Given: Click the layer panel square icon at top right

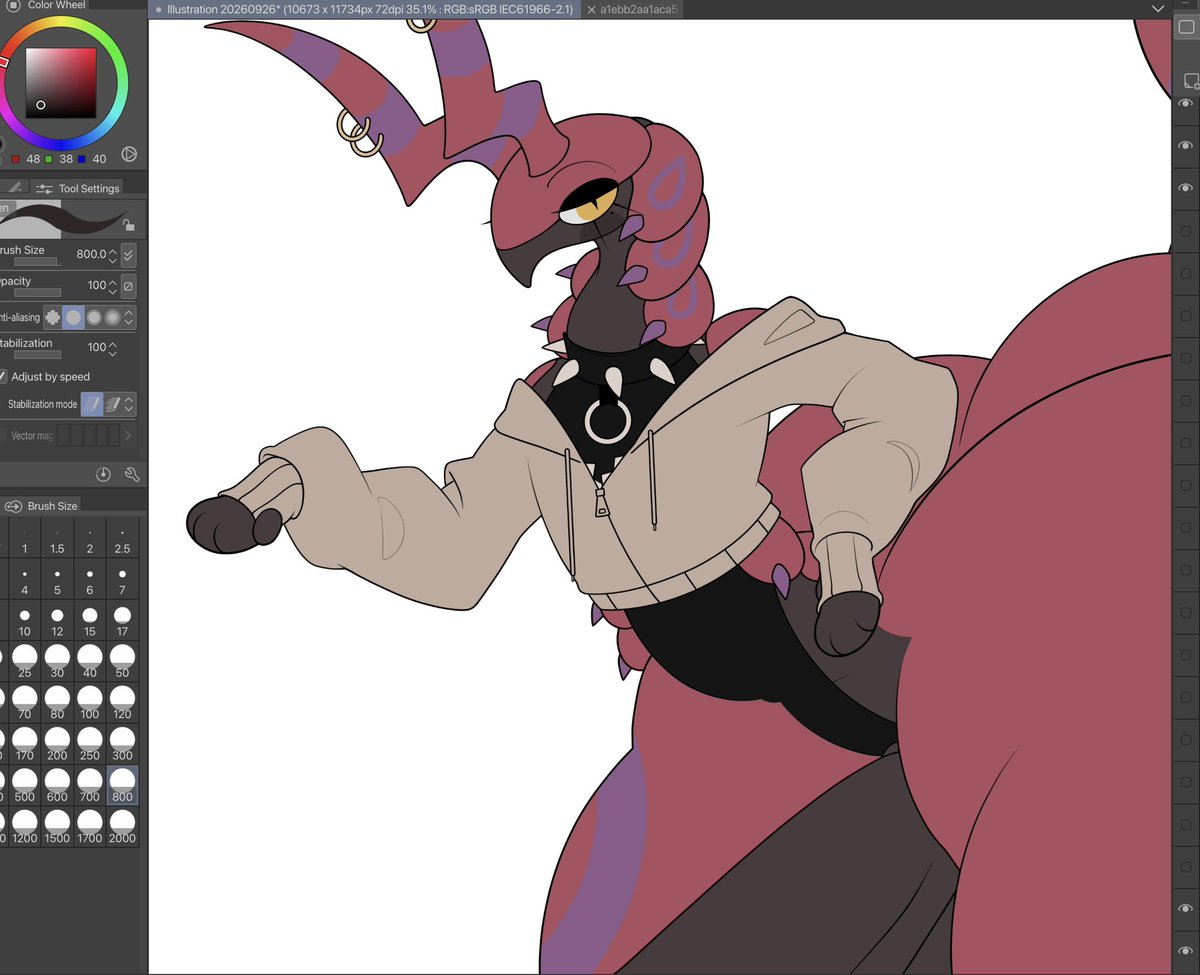Looking at the screenshot, I should pos(1186,29).
